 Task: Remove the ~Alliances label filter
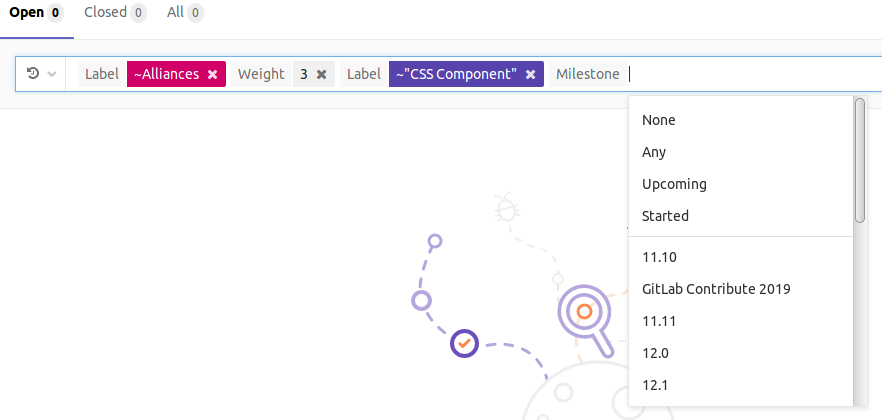coord(212,74)
